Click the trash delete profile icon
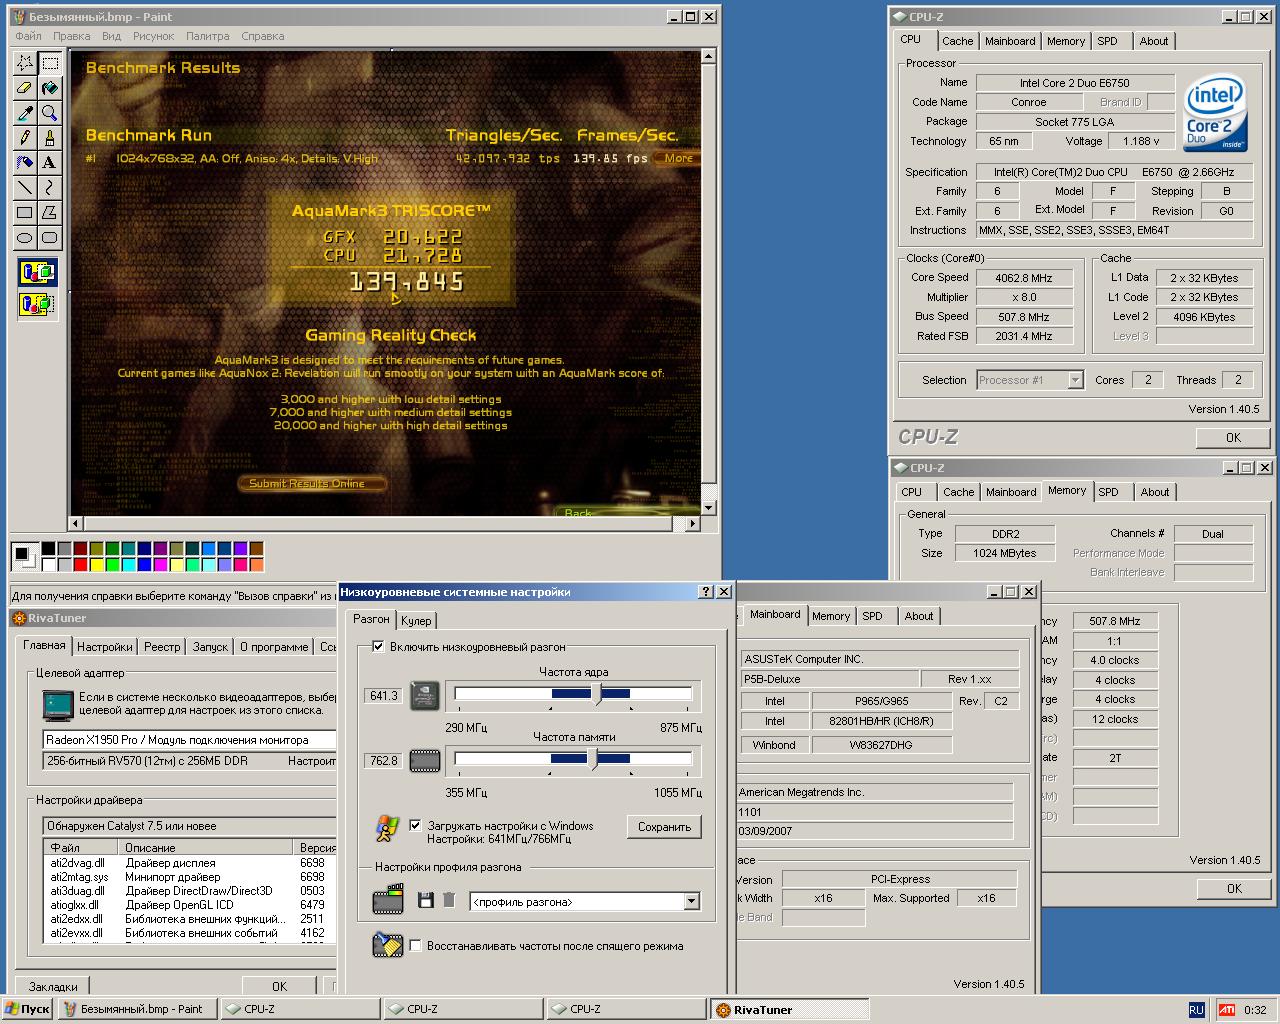1280x1024 pixels. click(x=449, y=900)
